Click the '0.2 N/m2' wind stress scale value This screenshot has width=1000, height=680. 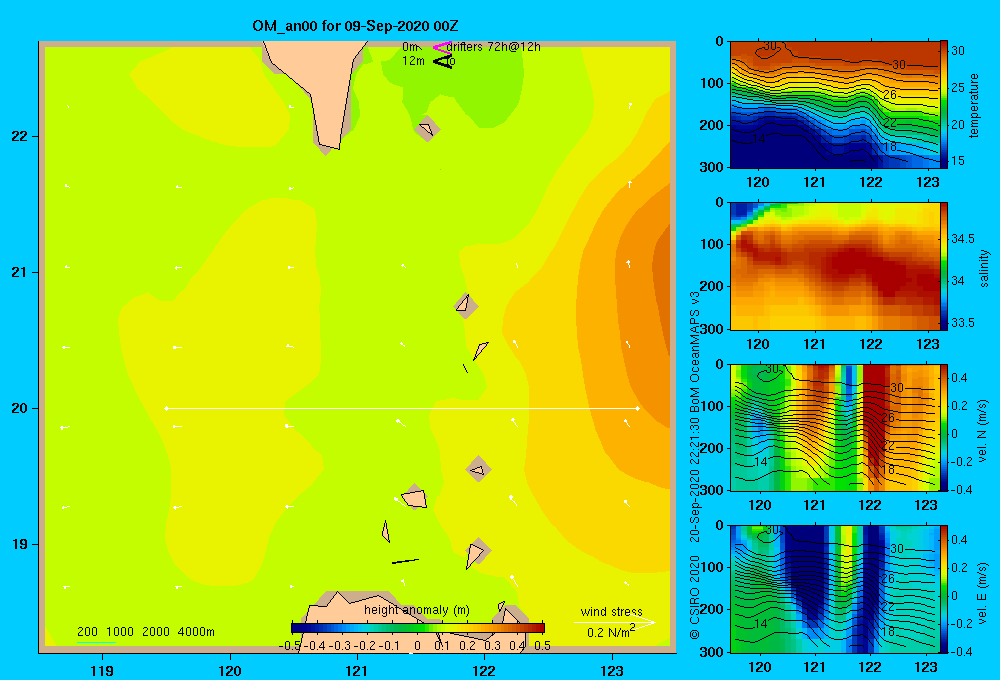click(611, 632)
